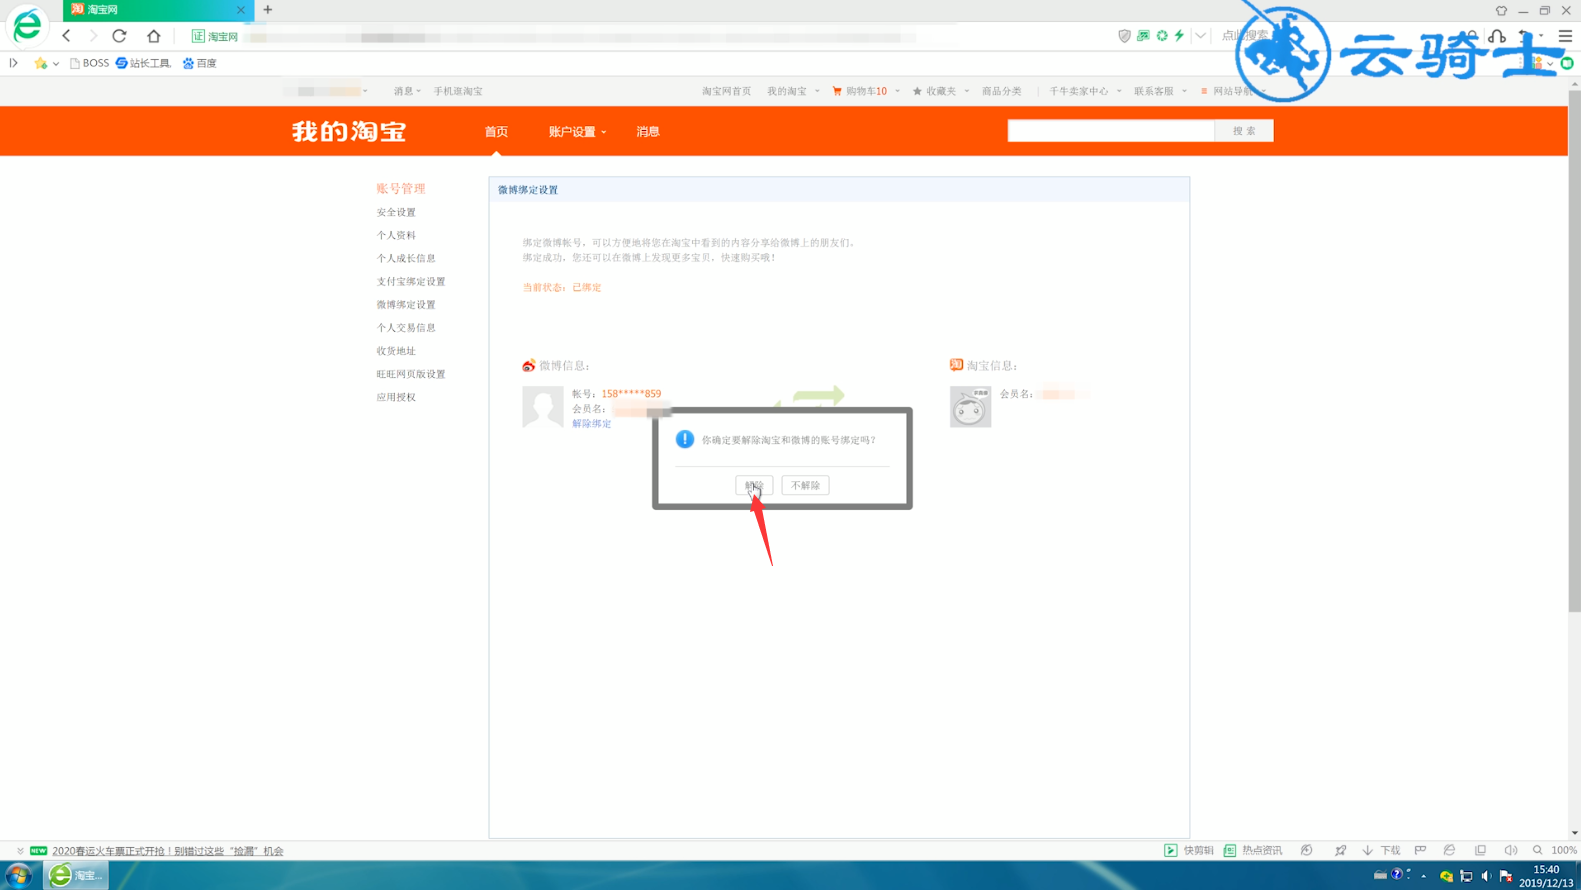Image resolution: width=1581 pixels, height=890 pixels.
Task: Open the 收藏夹 favorites star
Action: click(x=935, y=91)
